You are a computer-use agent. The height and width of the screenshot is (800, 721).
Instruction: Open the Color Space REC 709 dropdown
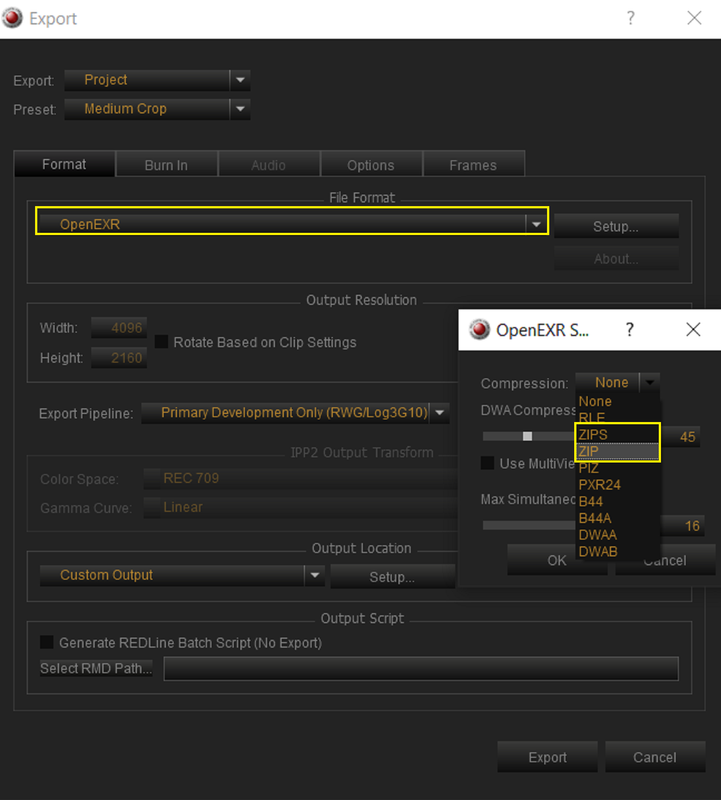click(301, 479)
